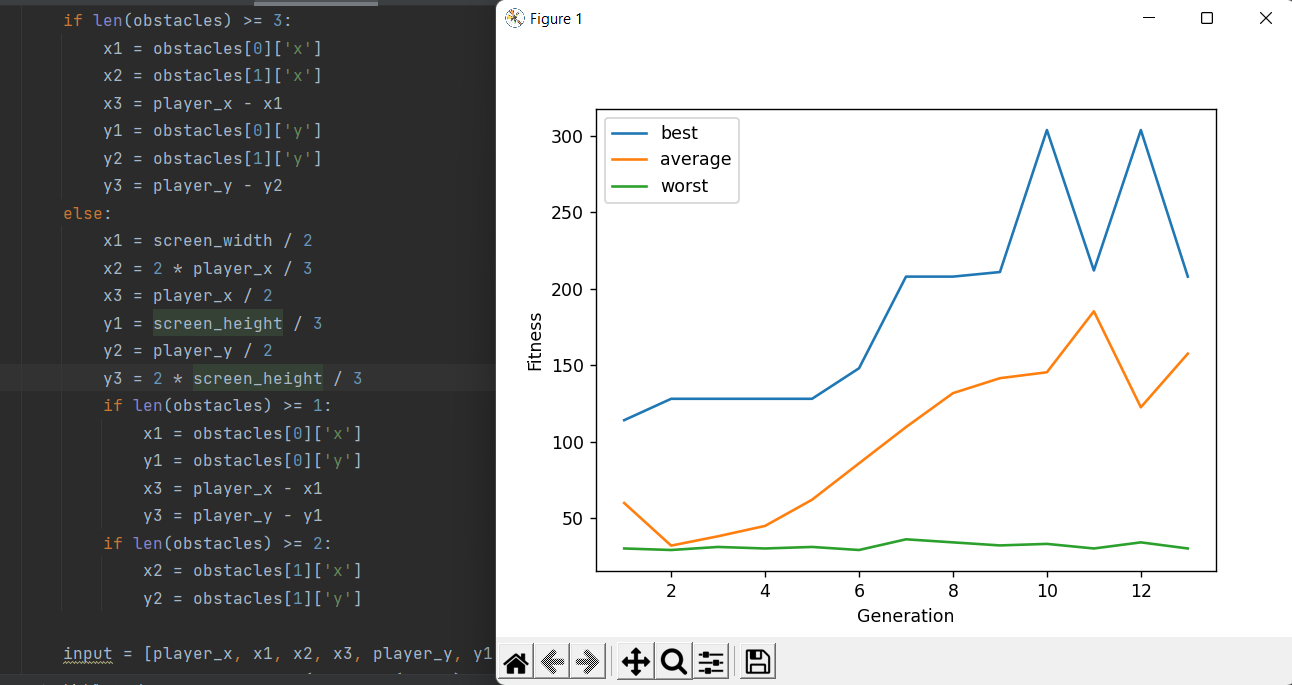Click the matplotlib logo in the title bar
The width and height of the screenshot is (1292, 685).
click(516, 17)
